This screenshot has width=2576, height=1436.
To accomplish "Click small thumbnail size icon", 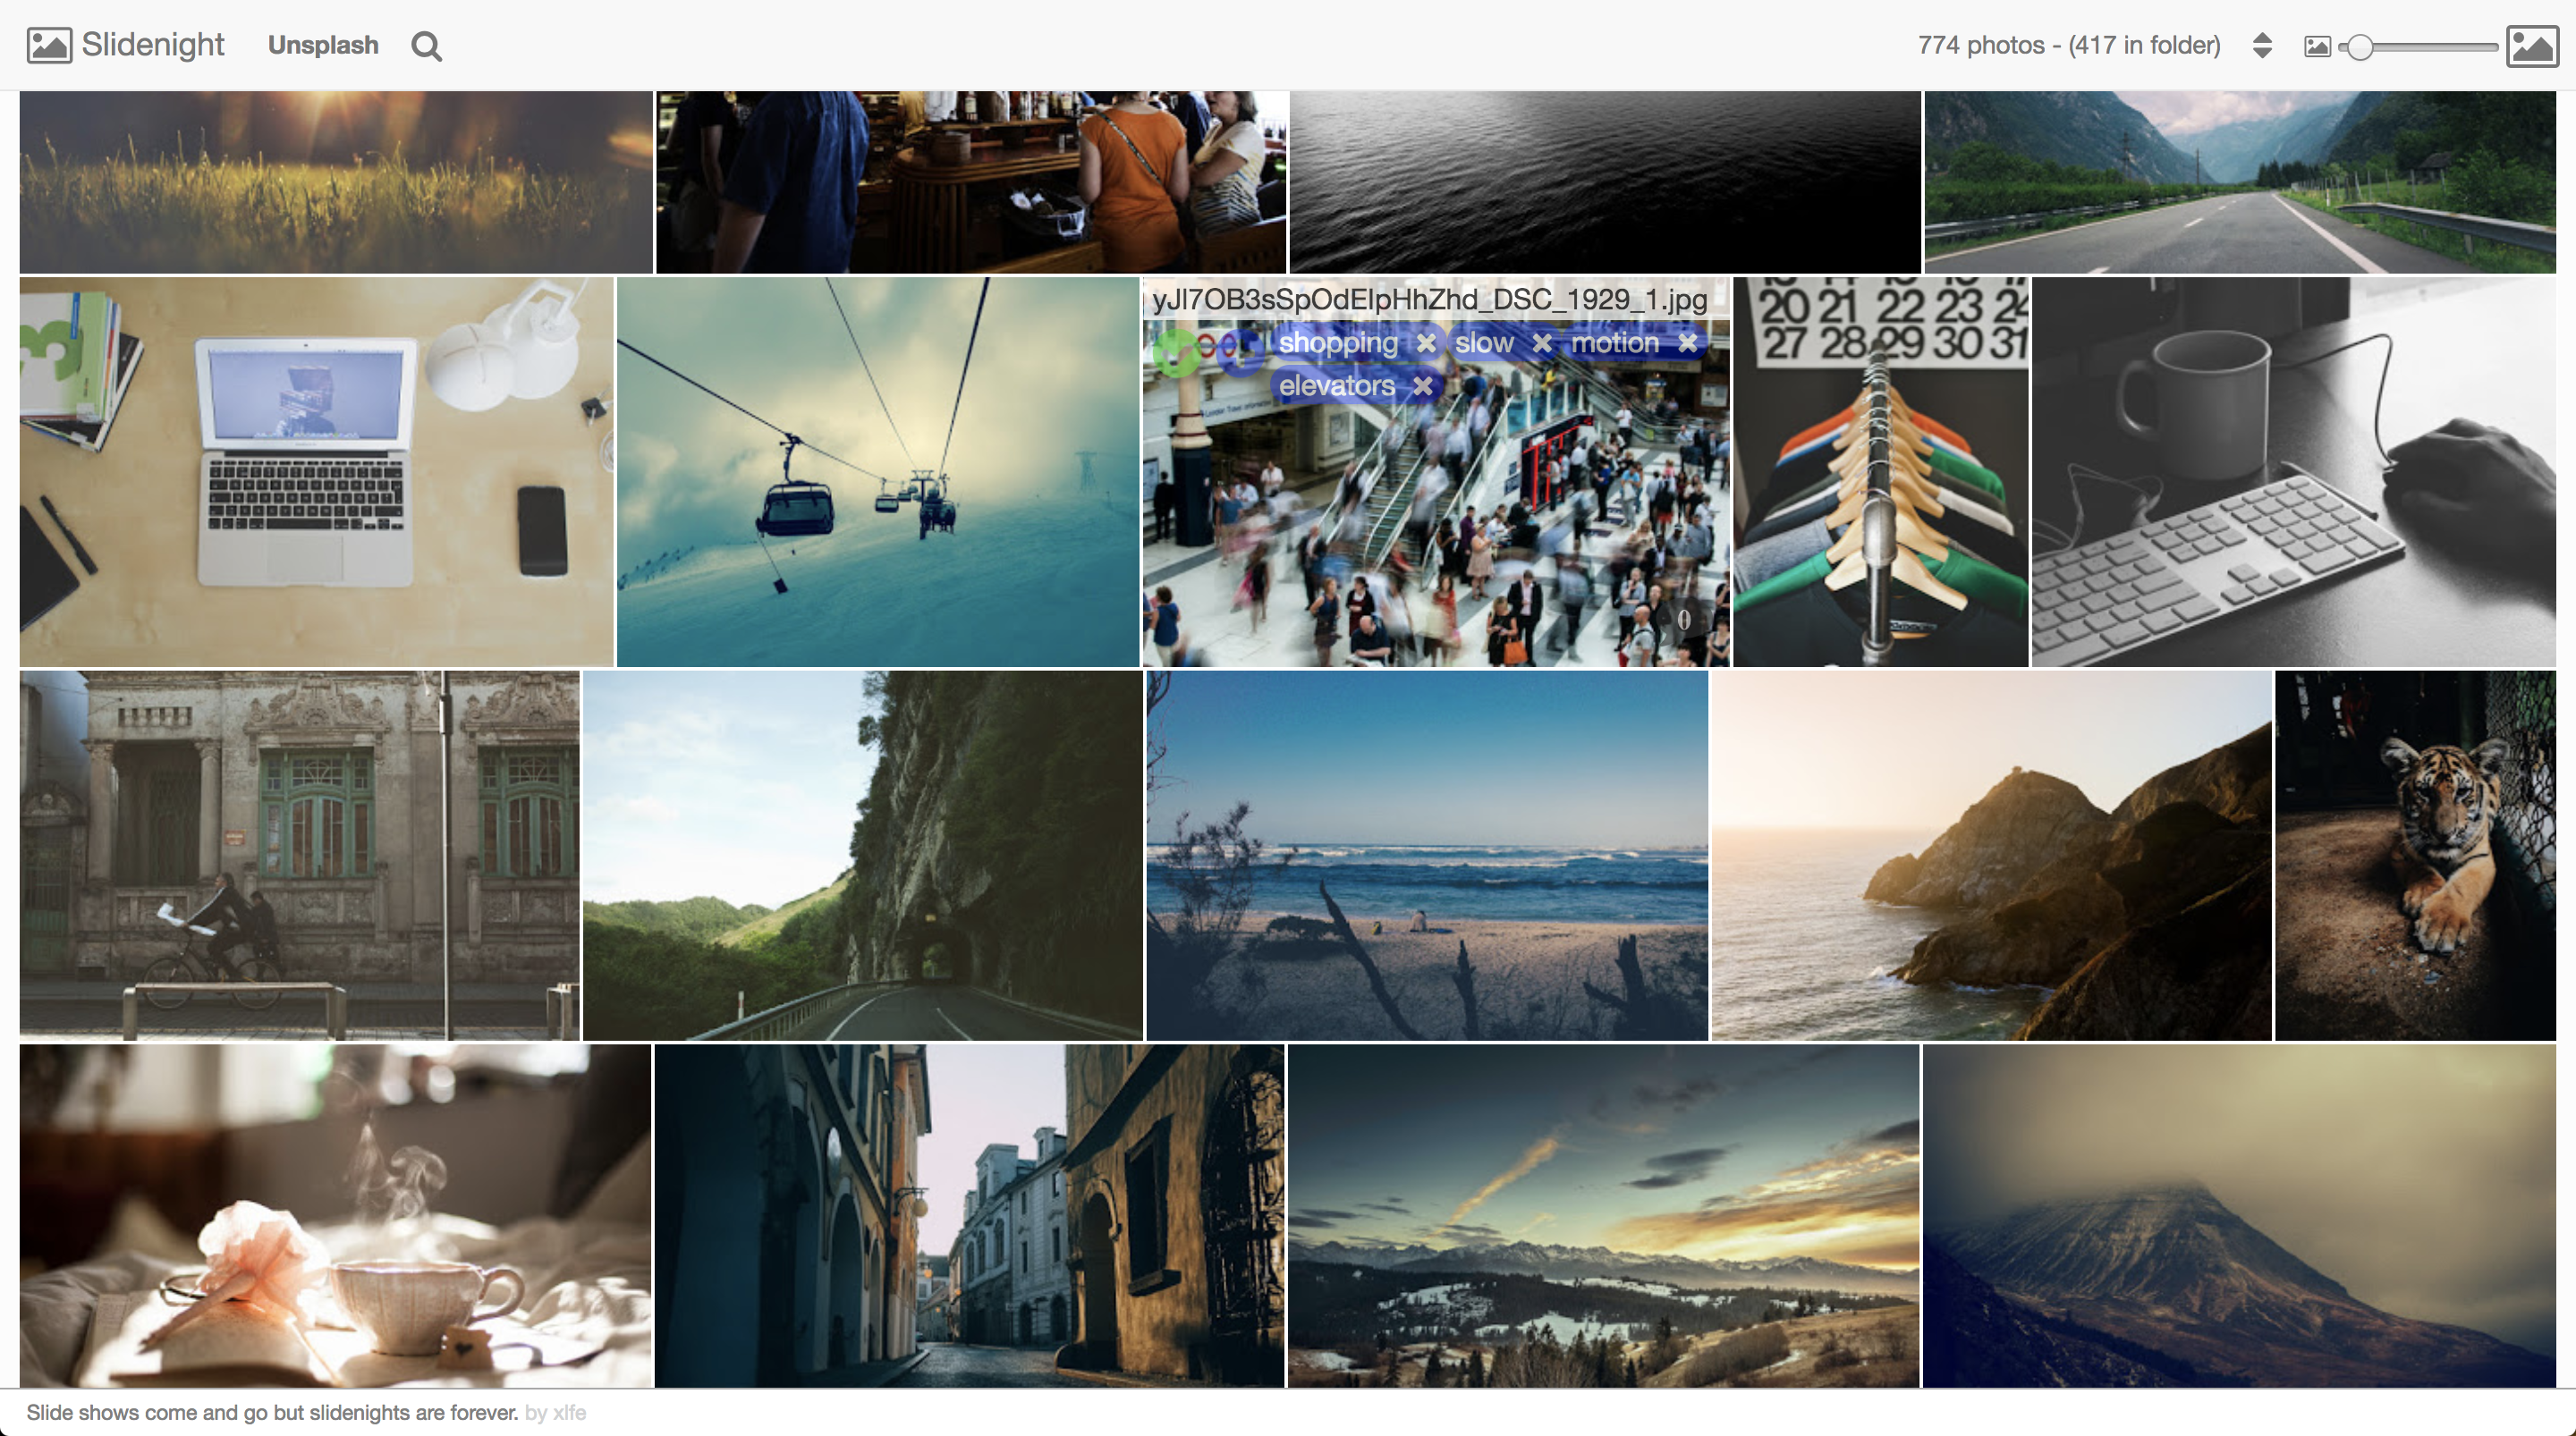I will point(2317,47).
